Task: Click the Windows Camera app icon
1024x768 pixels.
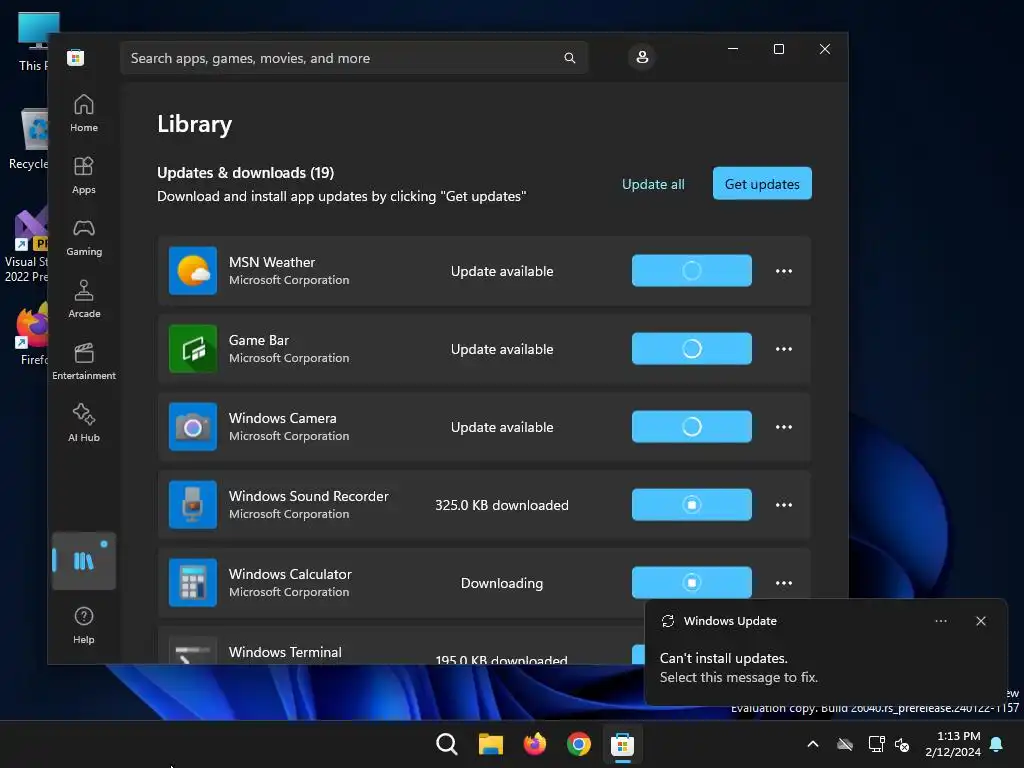Action: (193, 426)
